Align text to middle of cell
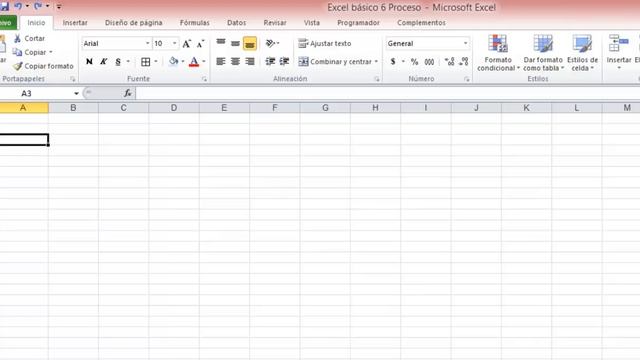This screenshot has width=640, height=360. tap(236, 43)
